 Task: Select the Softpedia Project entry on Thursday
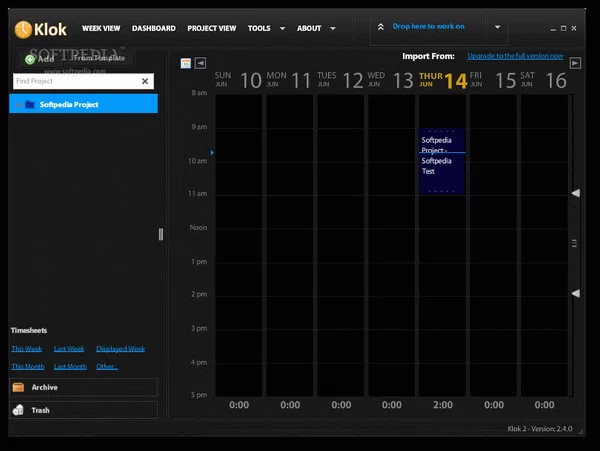point(441,145)
